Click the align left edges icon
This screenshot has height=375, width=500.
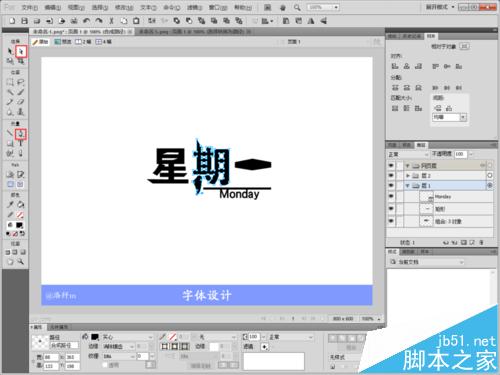coord(395,66)
